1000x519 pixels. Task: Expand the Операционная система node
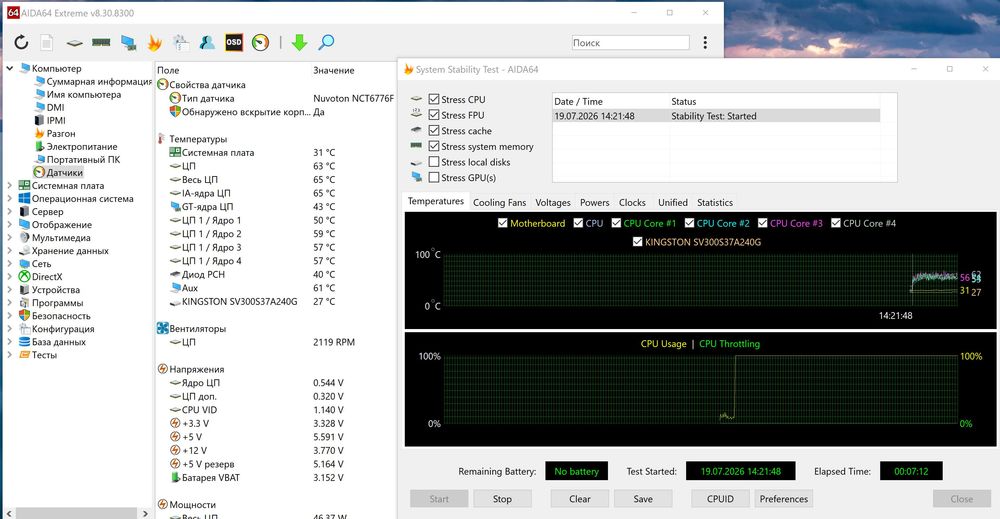[10, 198]
